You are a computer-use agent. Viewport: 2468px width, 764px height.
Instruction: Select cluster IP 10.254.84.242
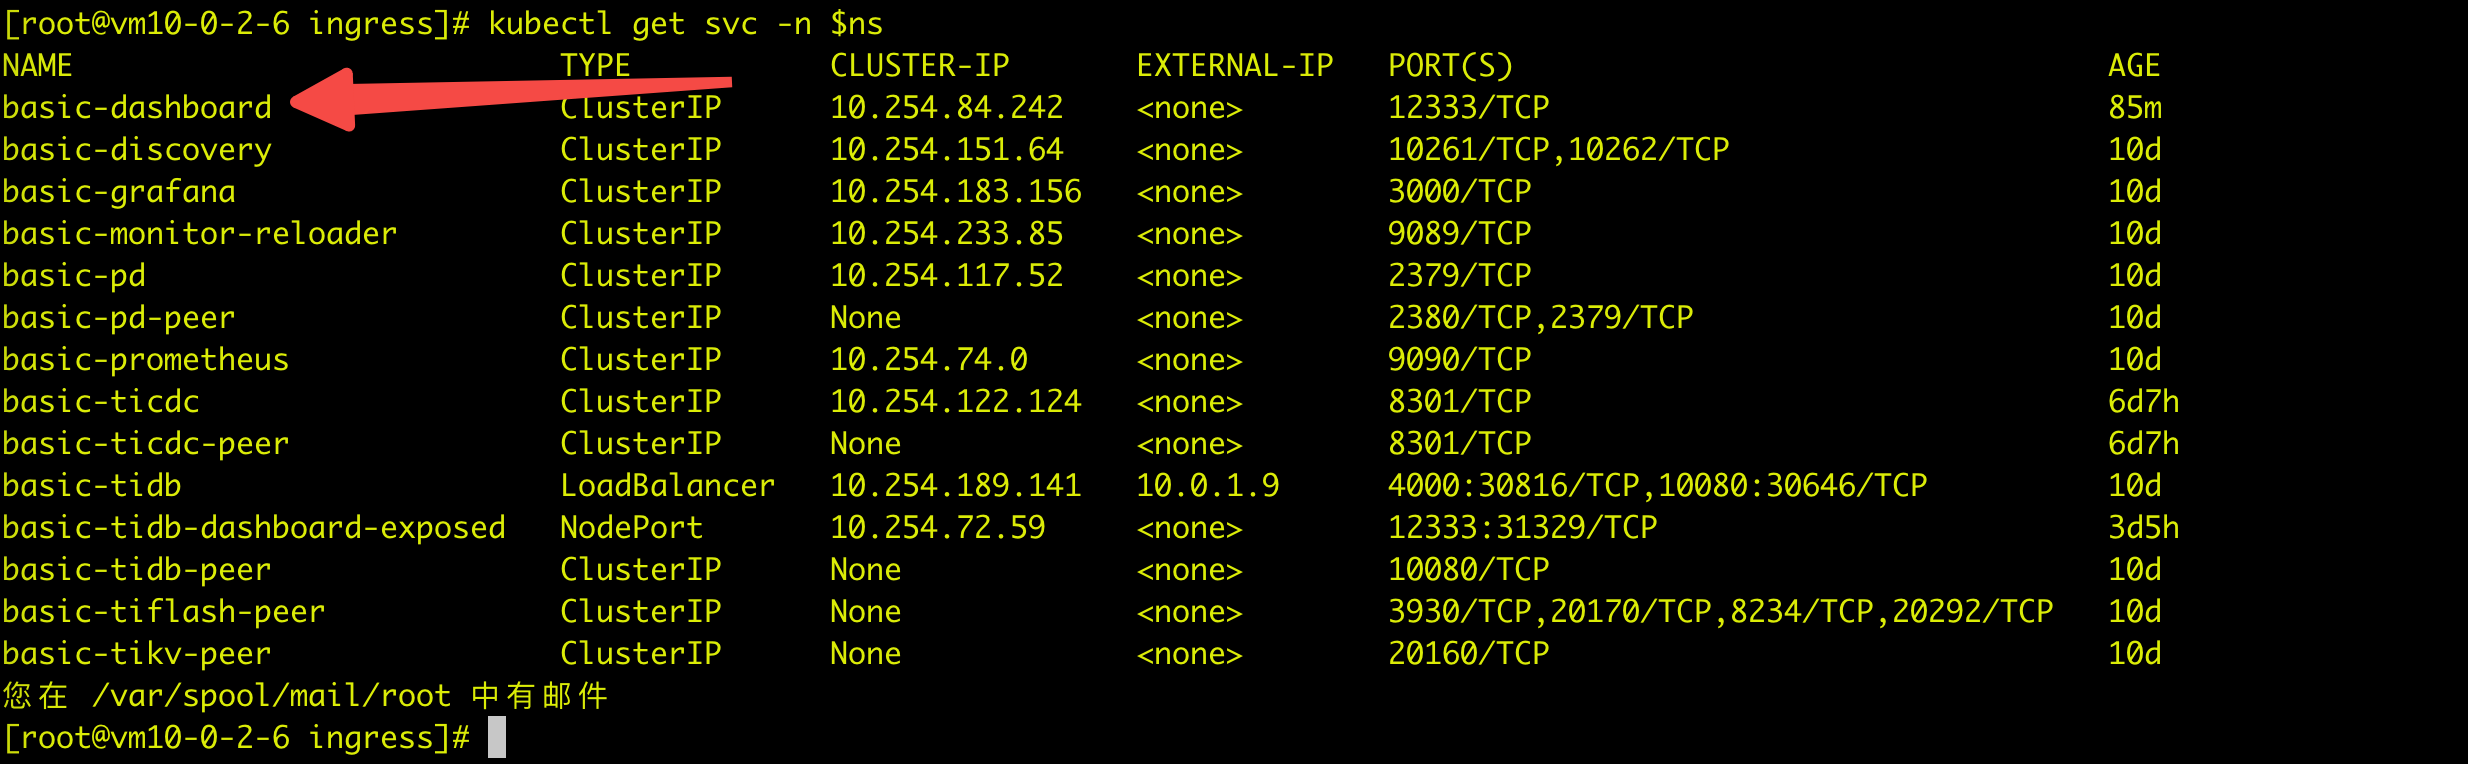pos(947,107)
